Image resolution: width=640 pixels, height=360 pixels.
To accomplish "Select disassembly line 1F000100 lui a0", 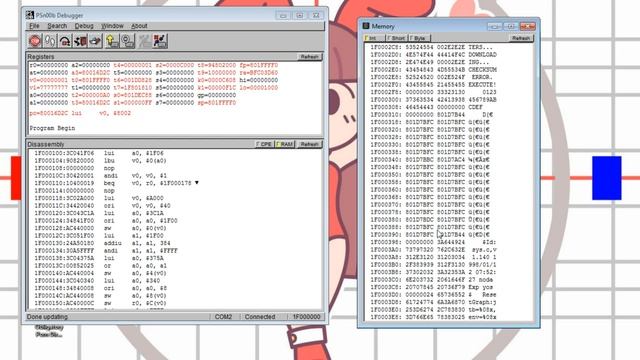I will click(x=99, y=153).
